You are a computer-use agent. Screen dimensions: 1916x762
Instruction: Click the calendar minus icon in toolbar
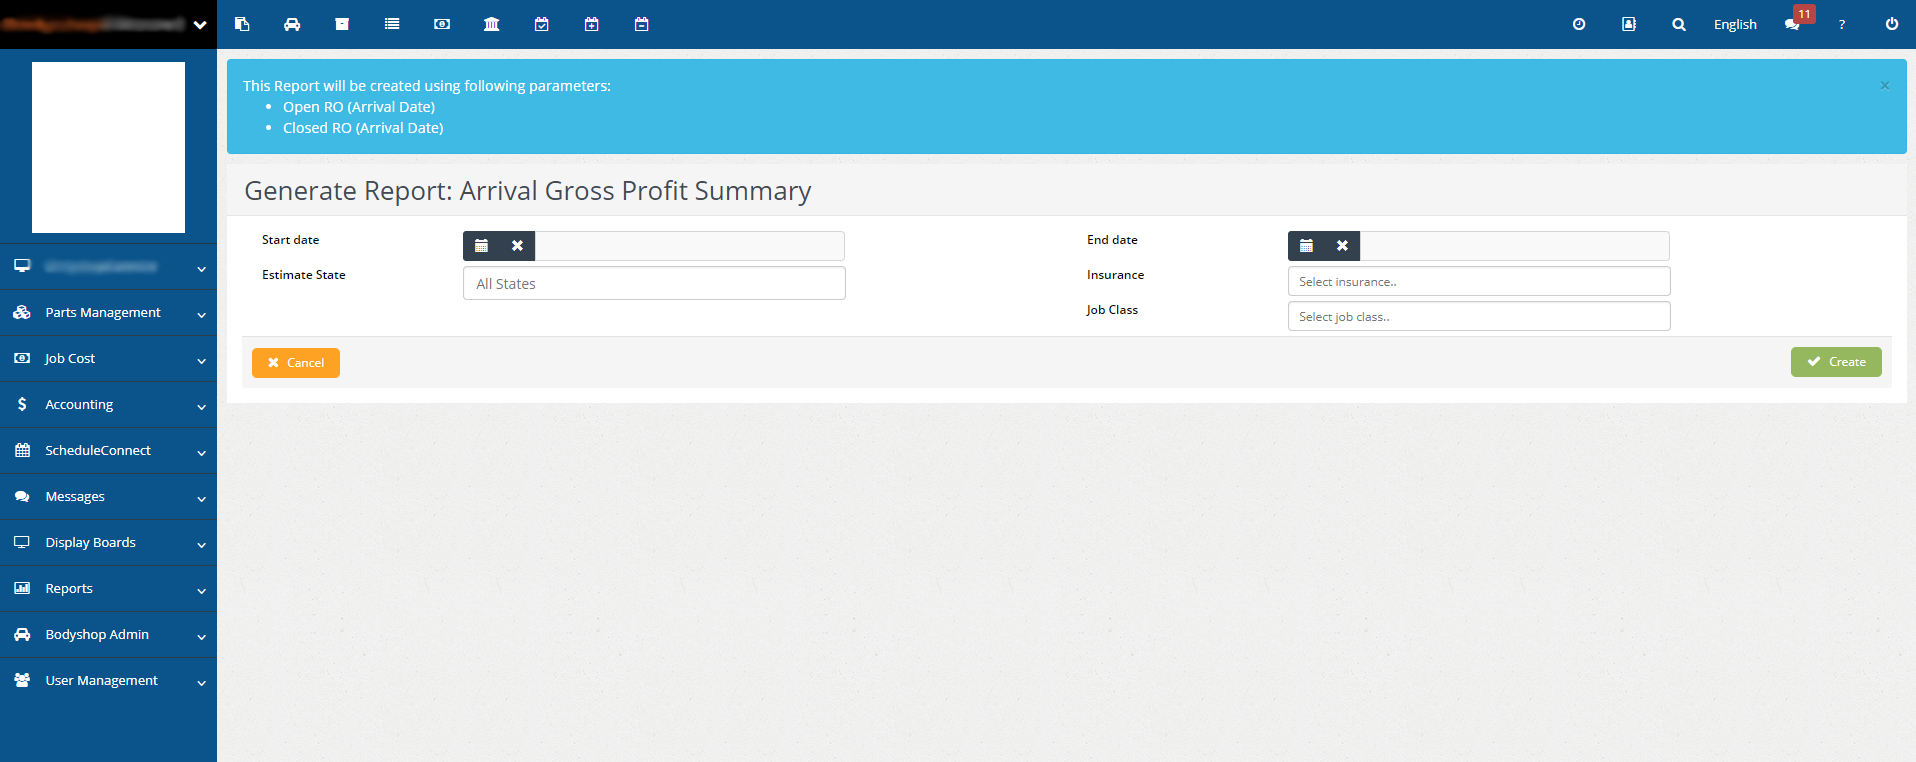pos(642,24)
